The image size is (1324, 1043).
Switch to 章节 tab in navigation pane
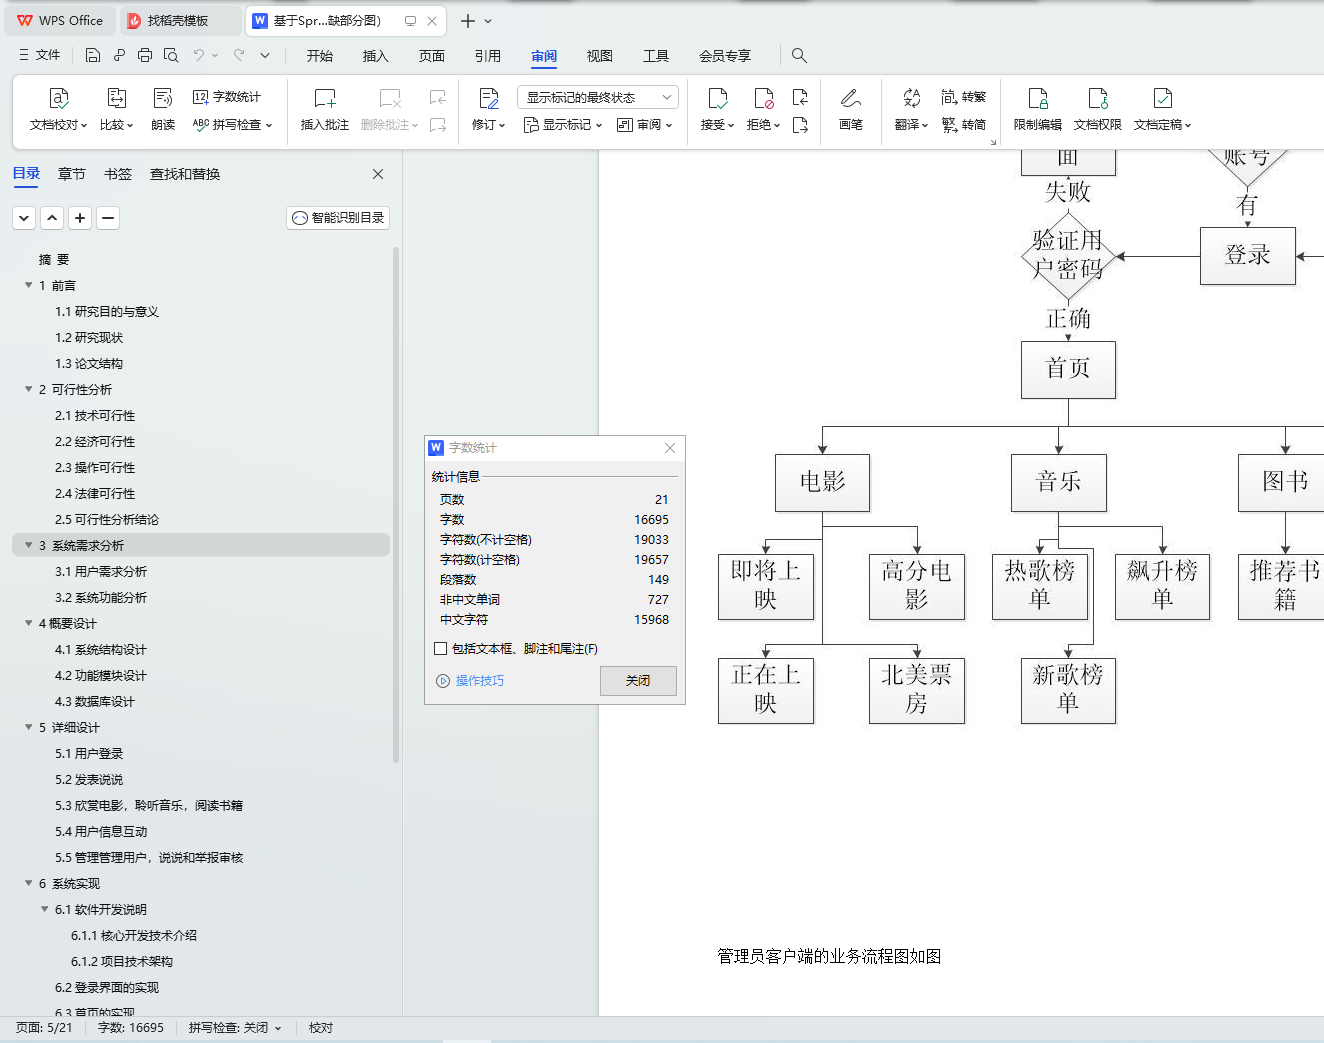click(x=72, y=174)
